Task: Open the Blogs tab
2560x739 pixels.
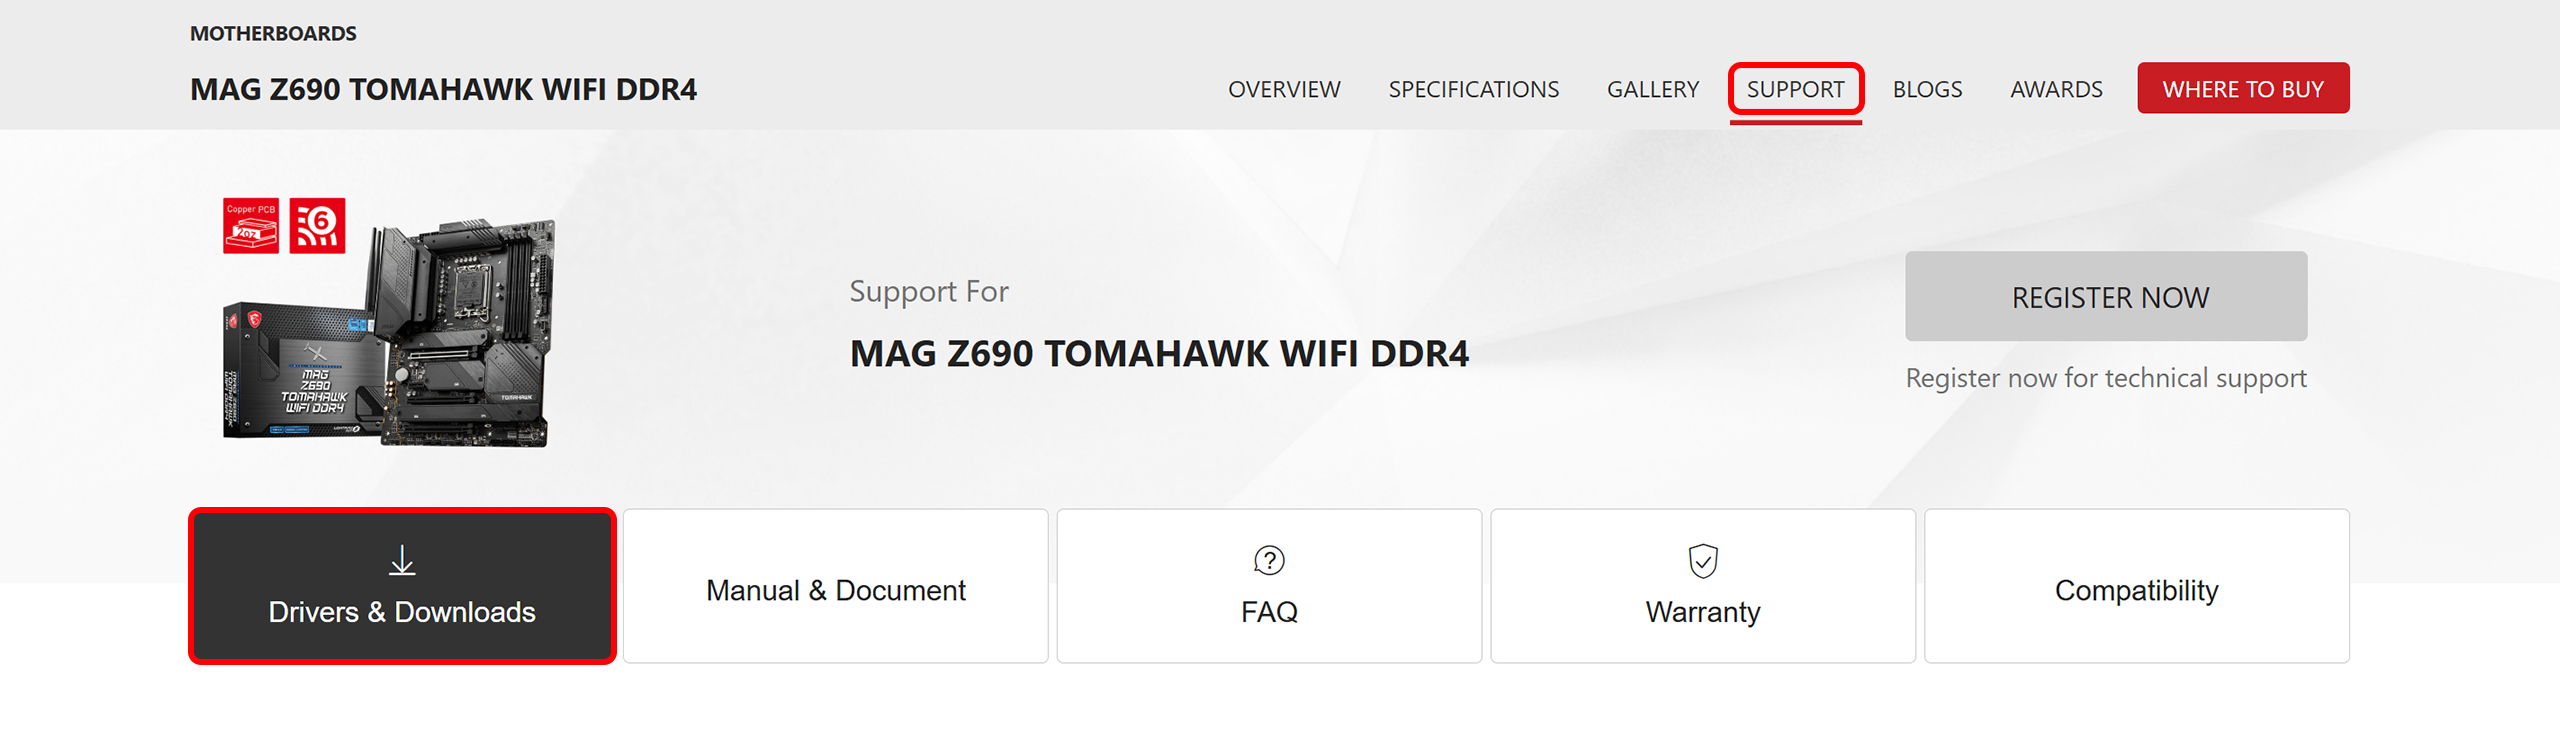Action: (x=1927, y=89)
